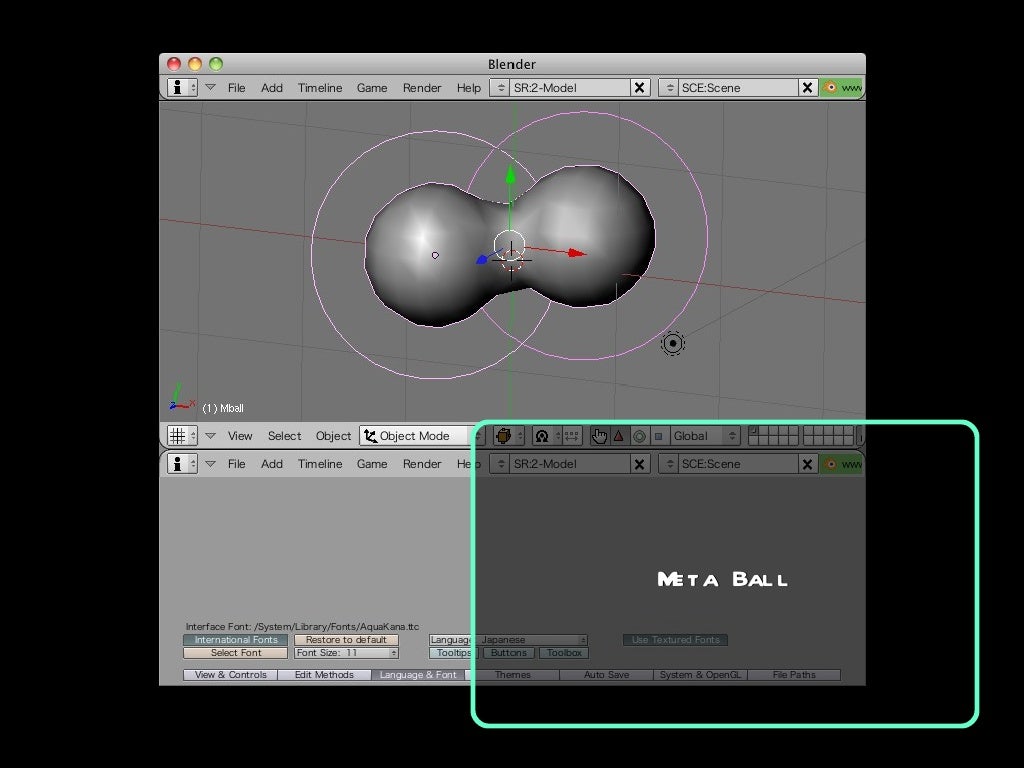
Task: Click the small metaball element circle on left ball
Action: tap(436, 255)
